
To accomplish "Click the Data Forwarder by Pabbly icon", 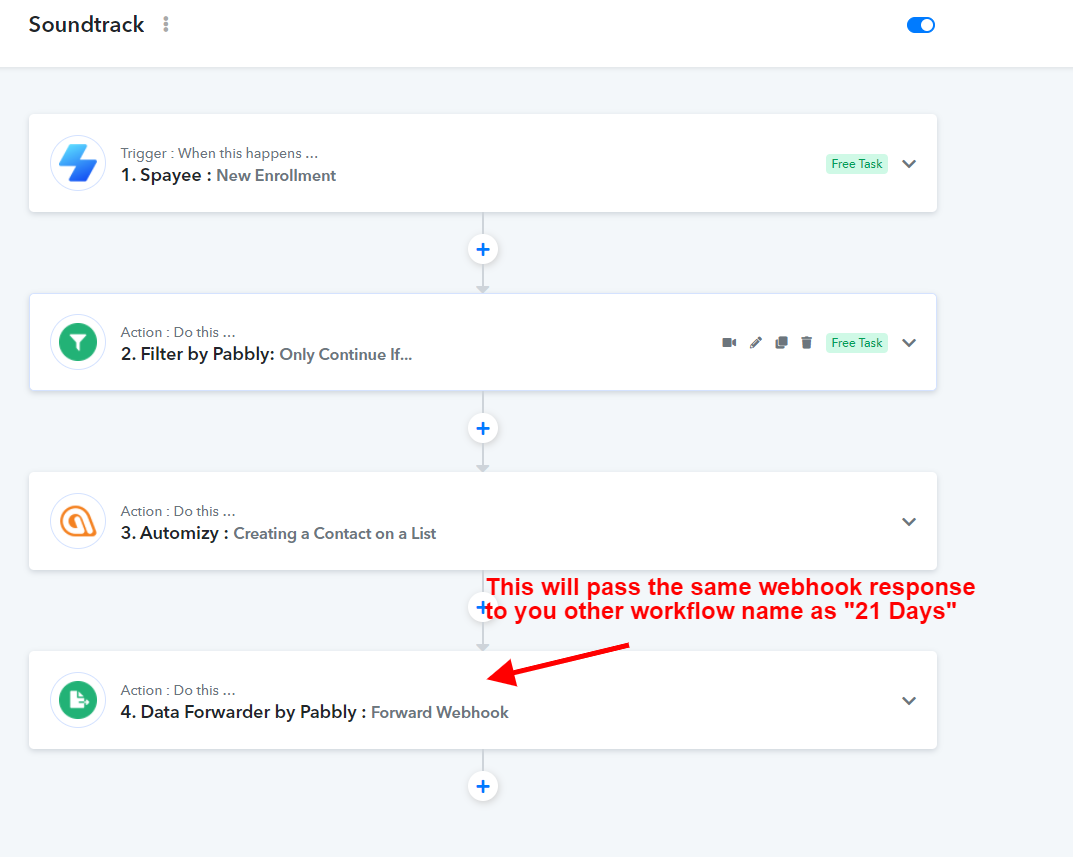I will (x=78, y=700).
